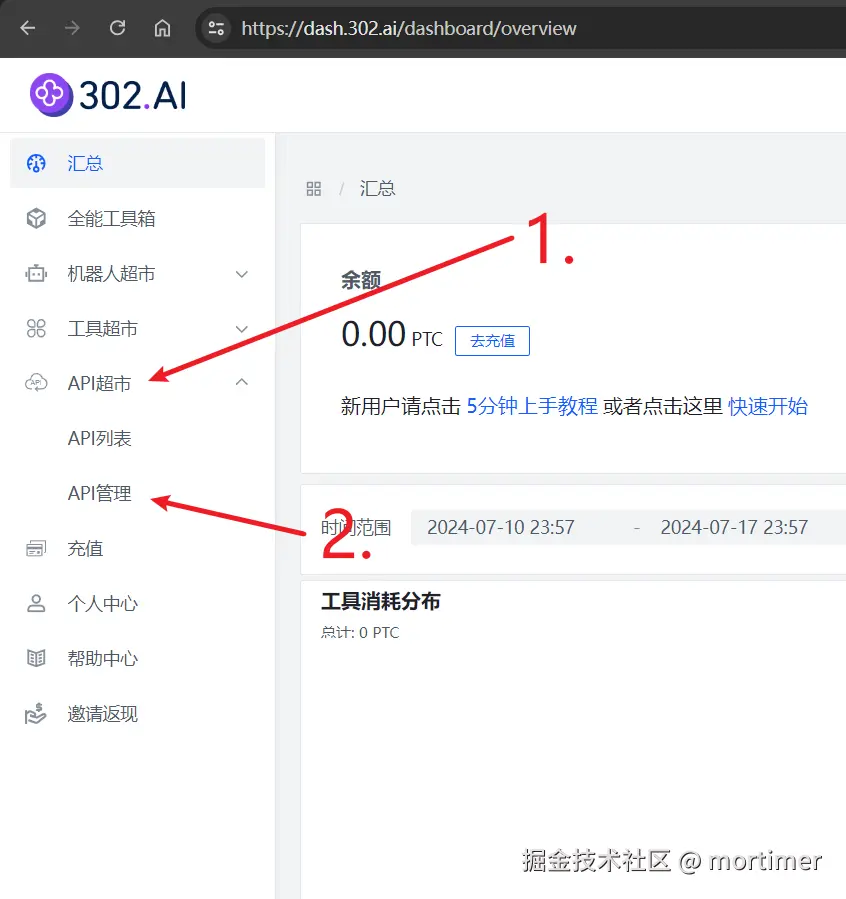Click the 全能工具箱 cube icon

click(x=36, y=218)
